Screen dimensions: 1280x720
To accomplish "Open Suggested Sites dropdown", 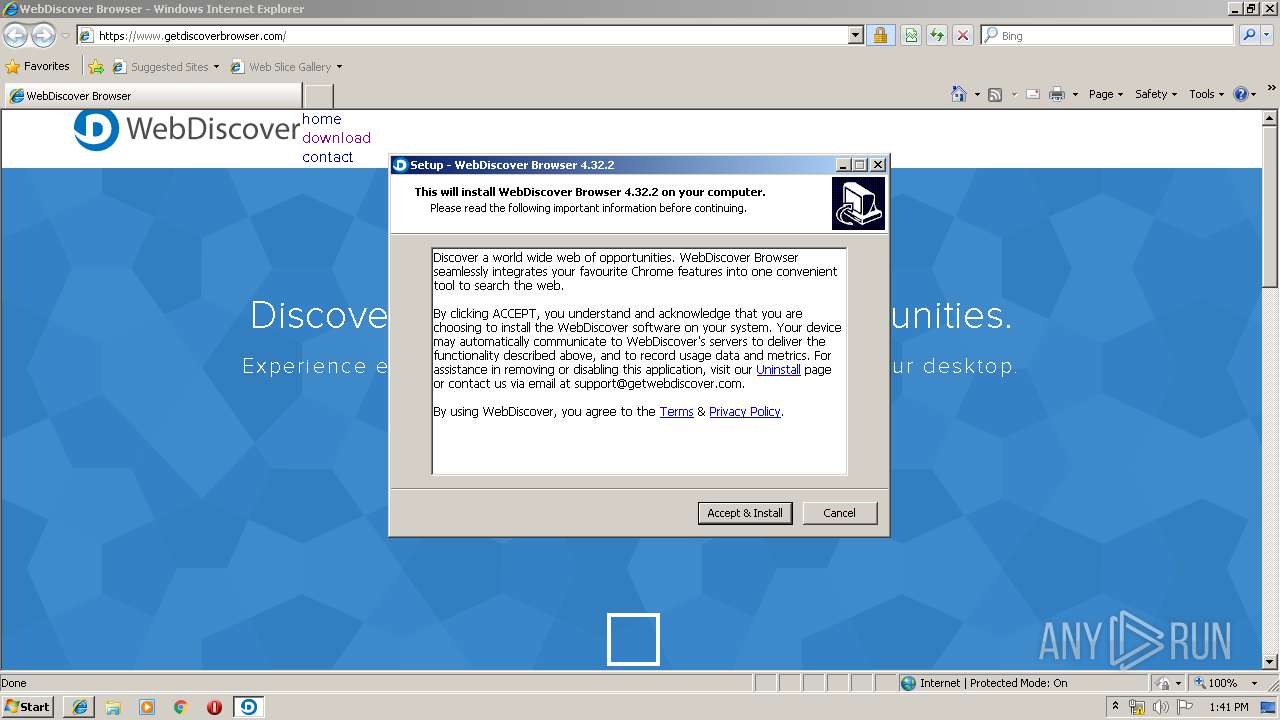I will (165, 67).
